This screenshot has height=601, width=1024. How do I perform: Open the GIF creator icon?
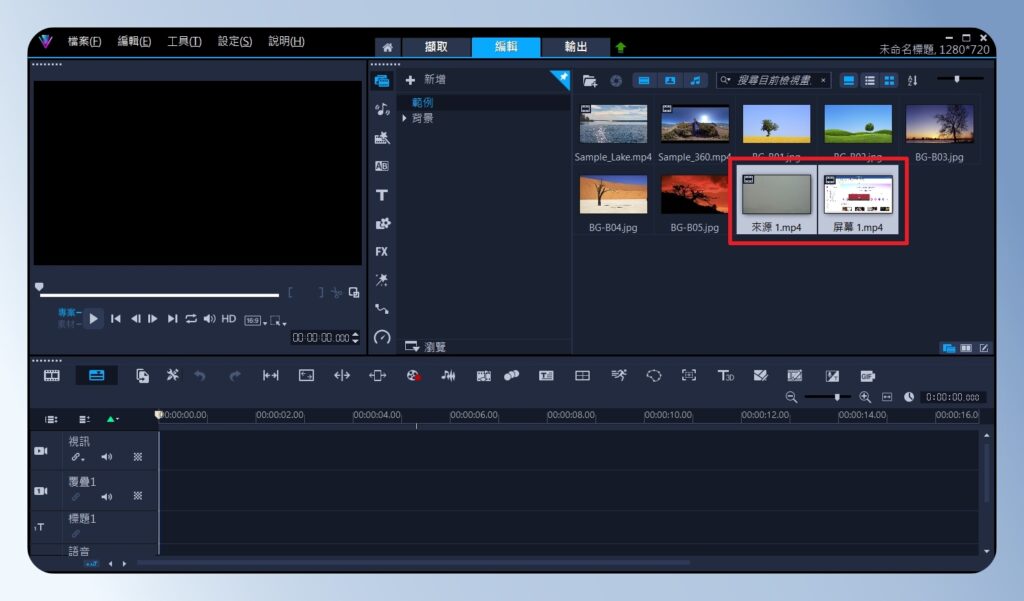pyautogui.click(x=867, y=376)
